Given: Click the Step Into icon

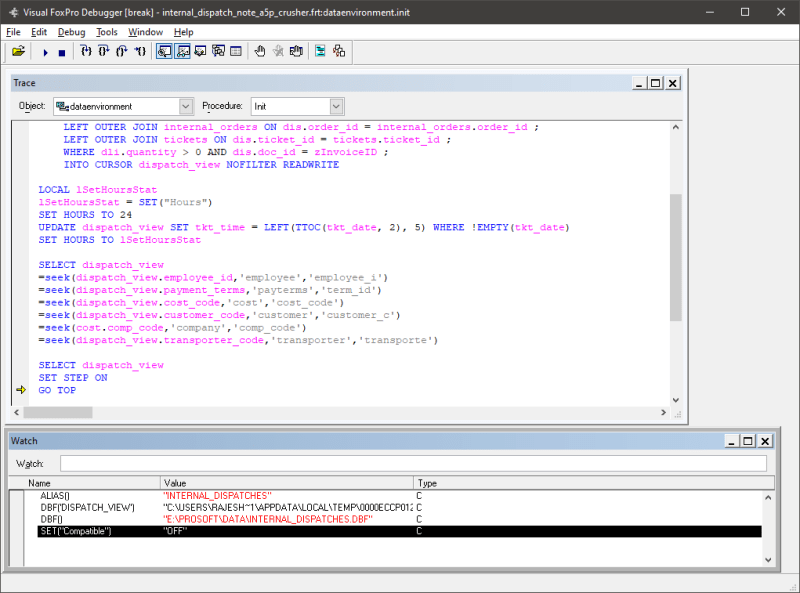Looking at the screenshot, I should pyautogui.click(x=86, y=51).
